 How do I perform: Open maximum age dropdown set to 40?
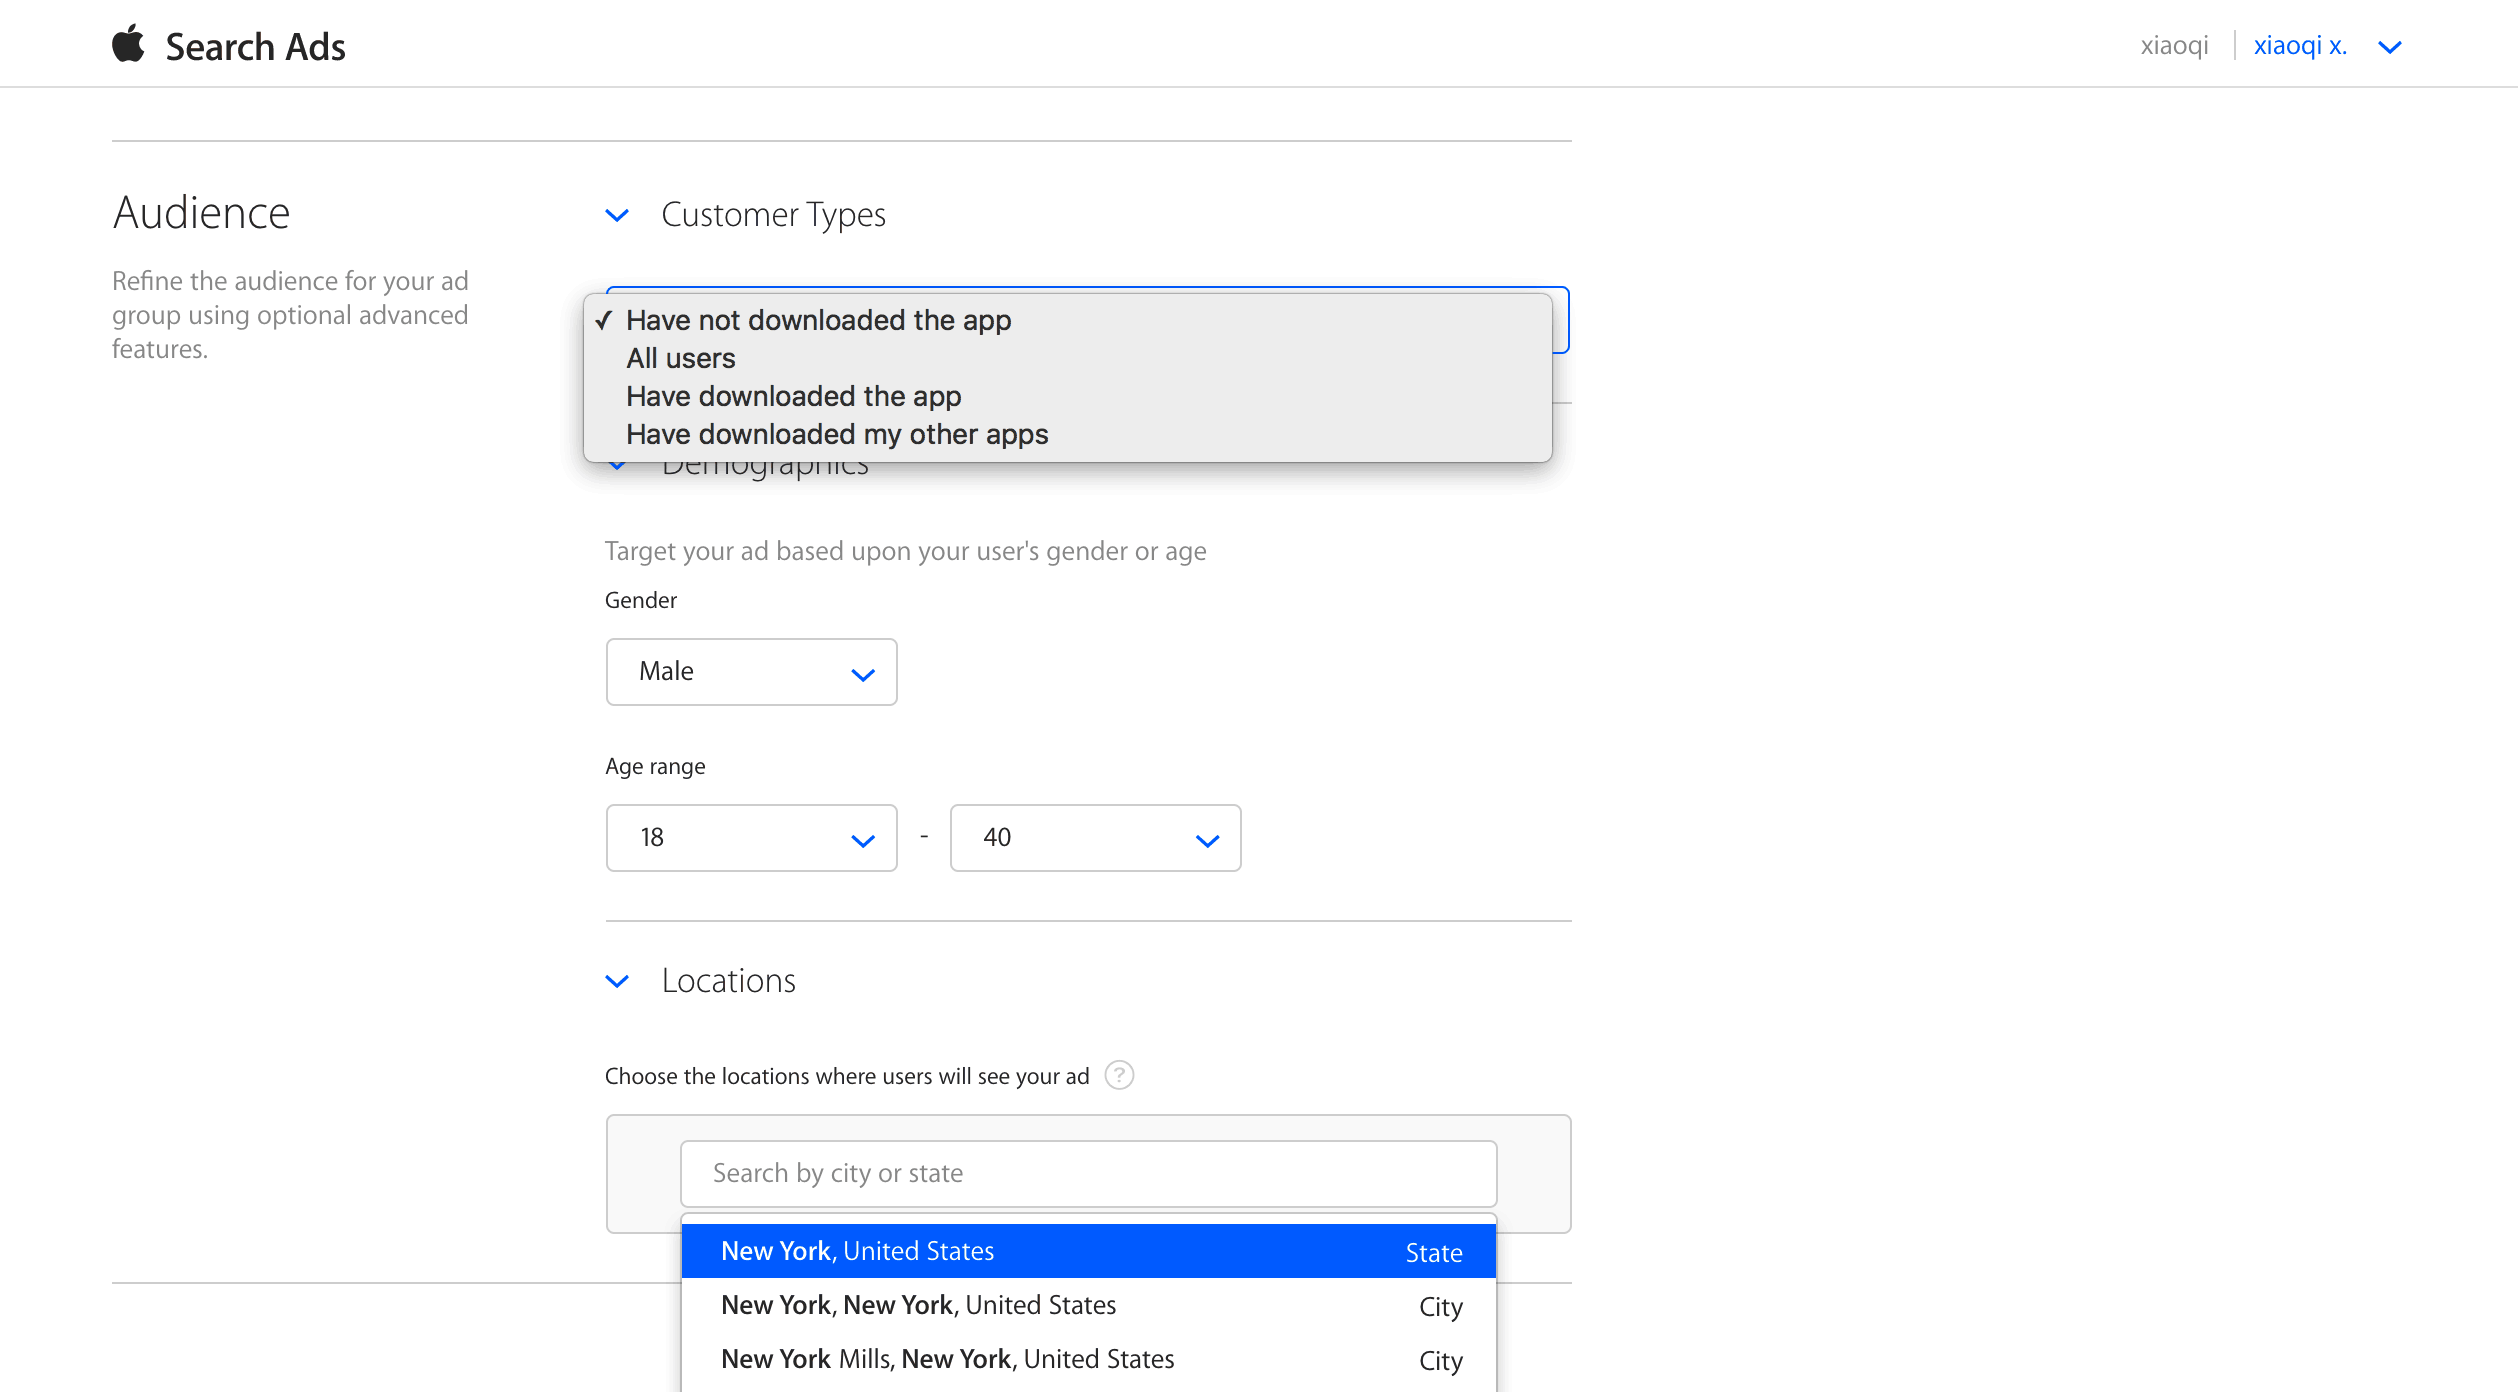1095,838
